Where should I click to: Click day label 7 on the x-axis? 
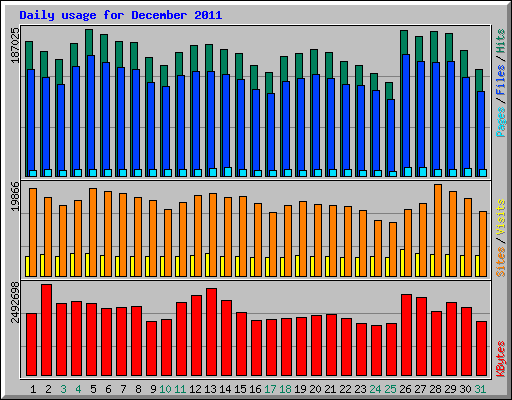(123, 389)
